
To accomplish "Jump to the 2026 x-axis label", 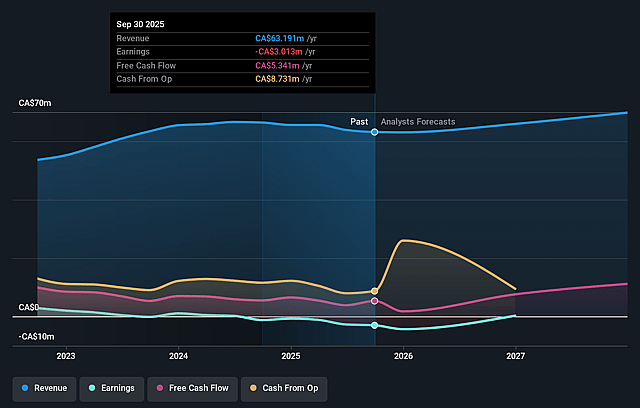I will coord(404,355).
